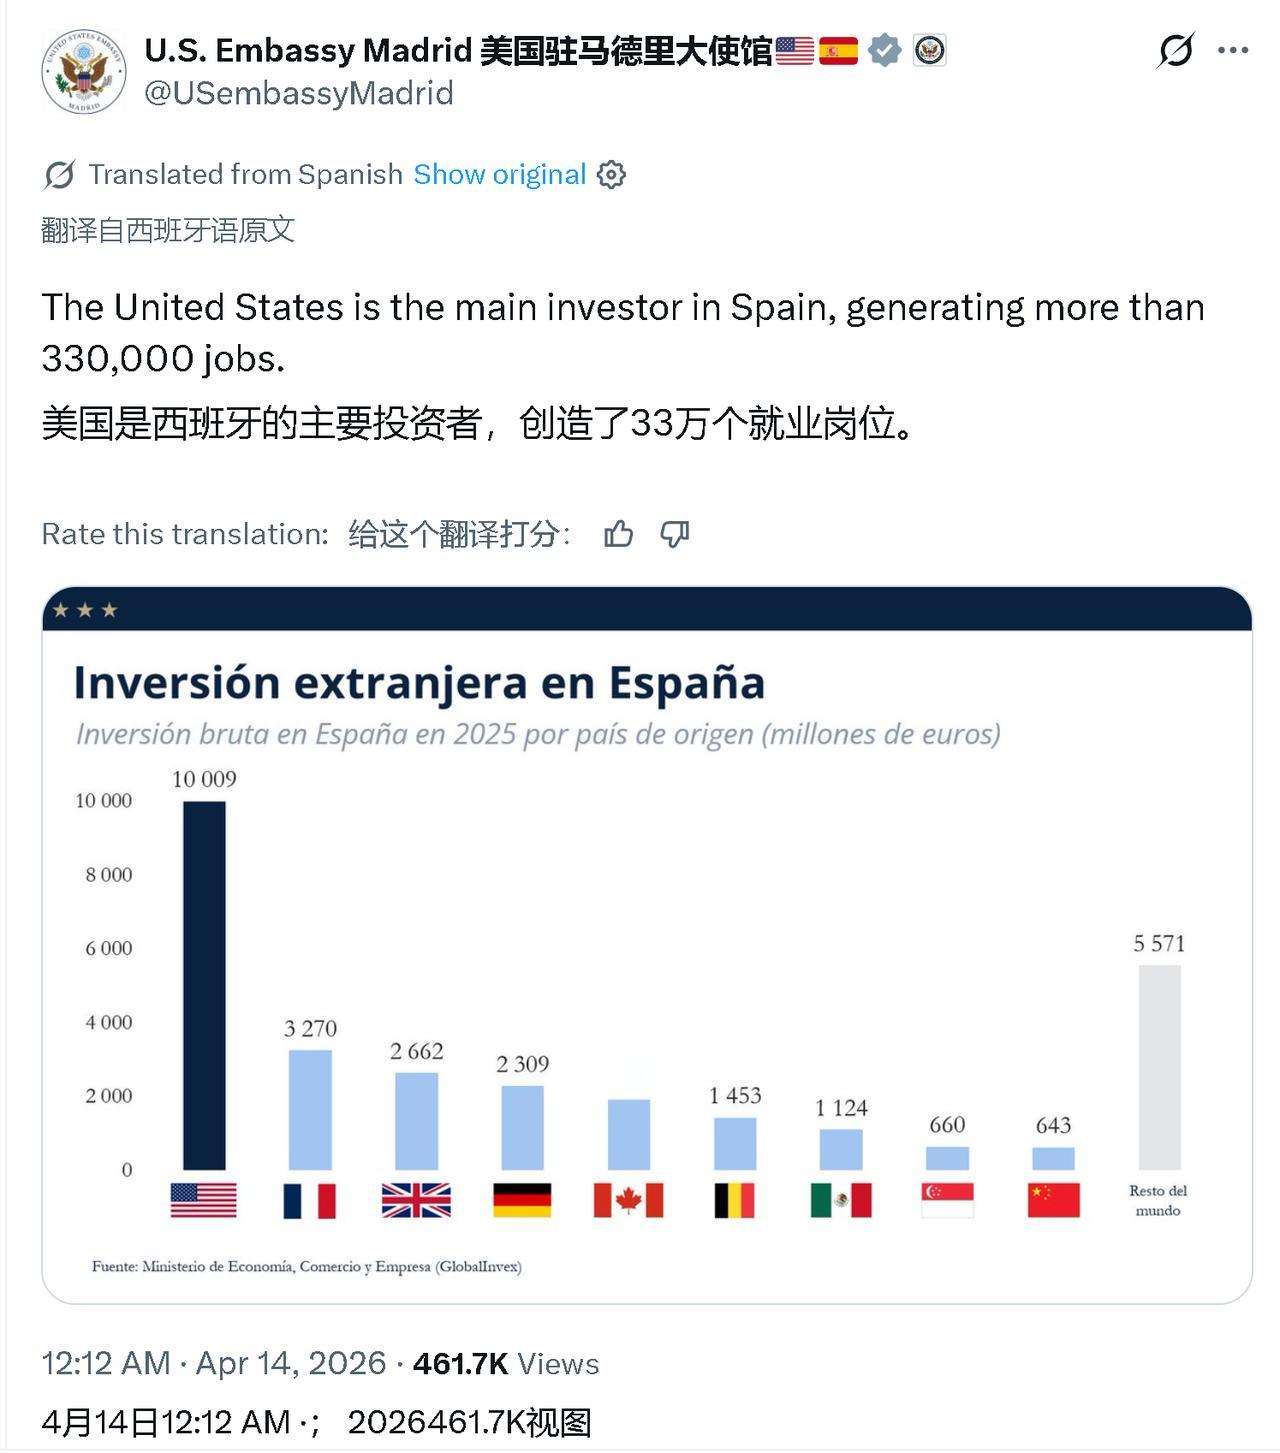Image resolution: width=1280 pixels, height=1453 pixels.
Task: Rate the translation with thumbs up
Action: 618,535
